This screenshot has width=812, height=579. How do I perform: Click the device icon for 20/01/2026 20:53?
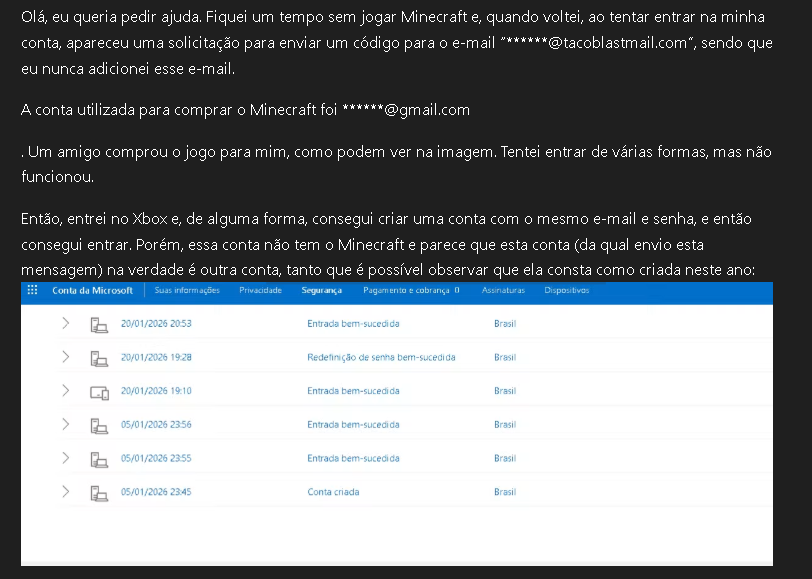[x=99, y=325]
